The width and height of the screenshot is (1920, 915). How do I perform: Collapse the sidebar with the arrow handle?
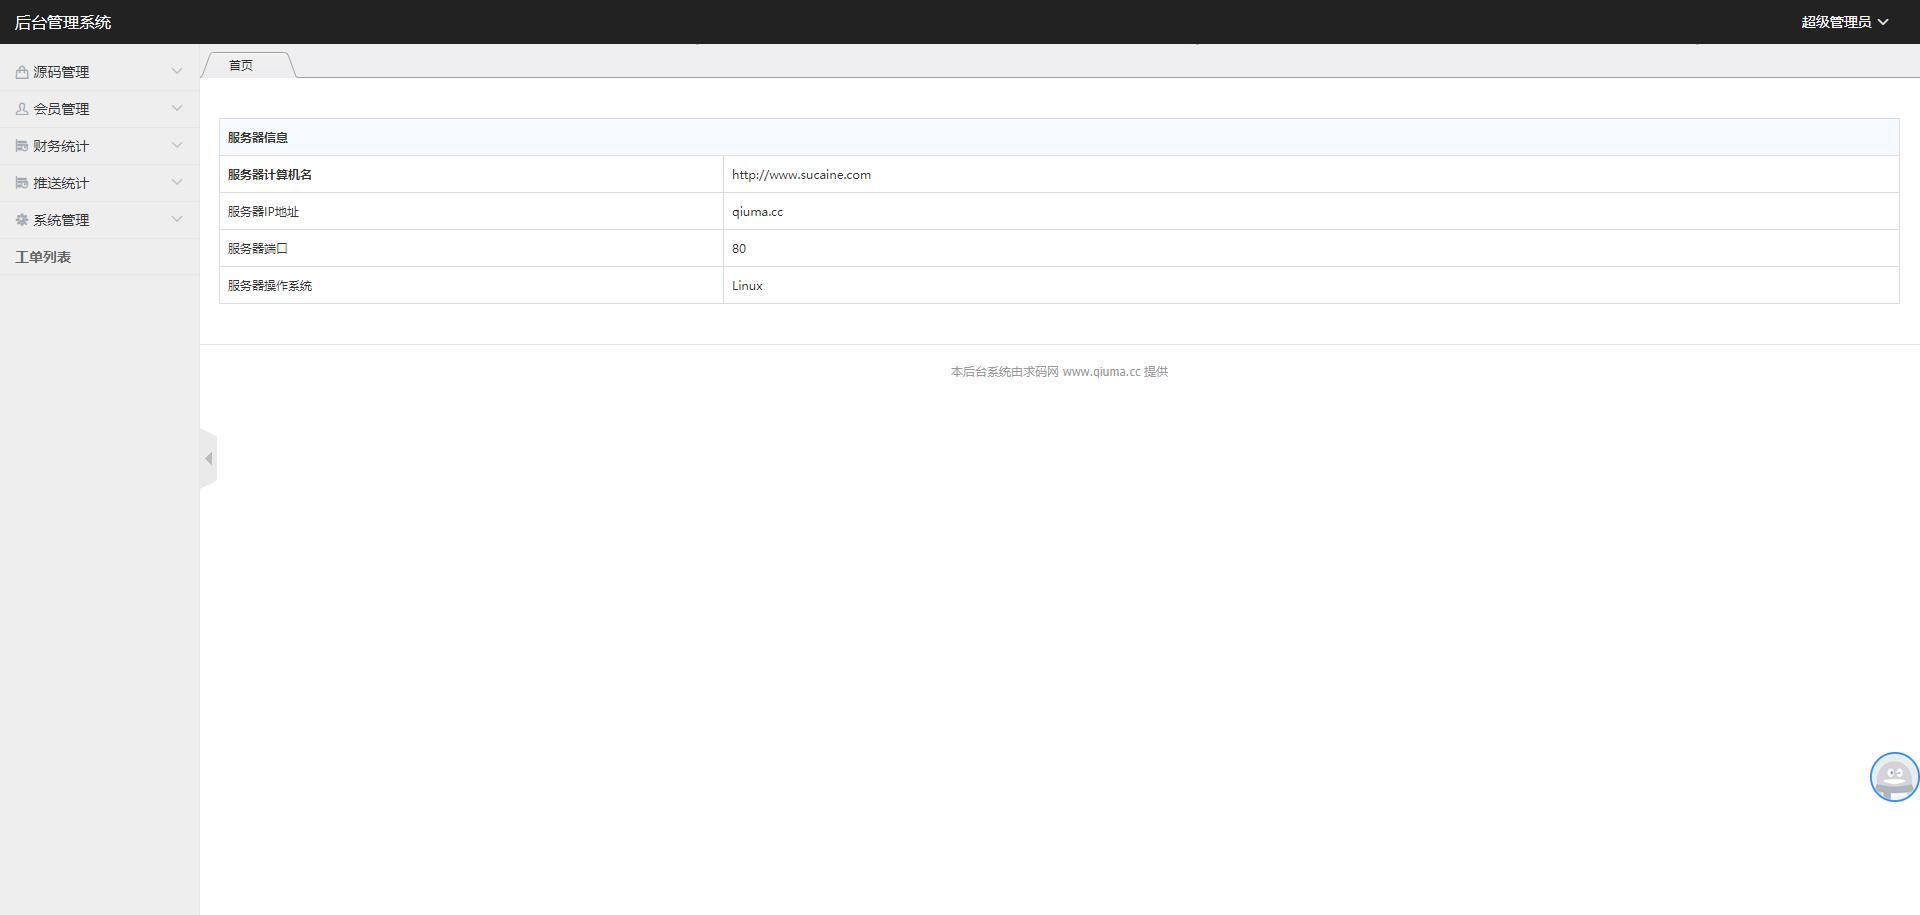tap(208, 459)
